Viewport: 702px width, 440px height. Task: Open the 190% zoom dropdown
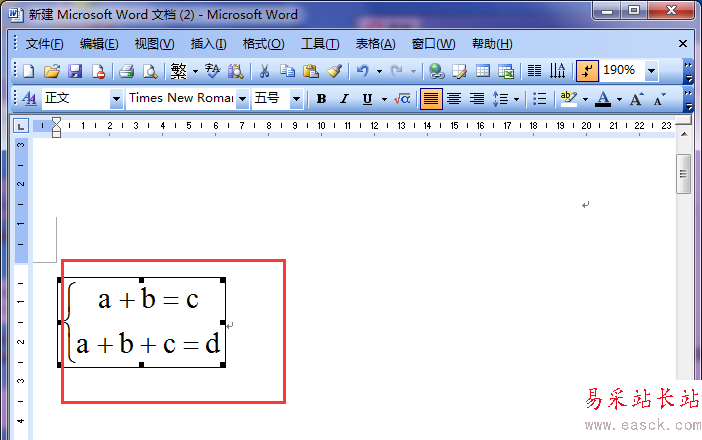click(x=651, y=71)
